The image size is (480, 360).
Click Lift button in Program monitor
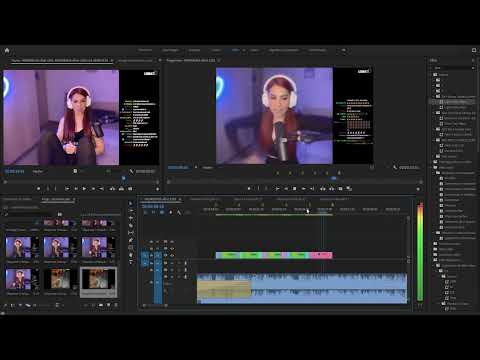click(x=323, y=189)
